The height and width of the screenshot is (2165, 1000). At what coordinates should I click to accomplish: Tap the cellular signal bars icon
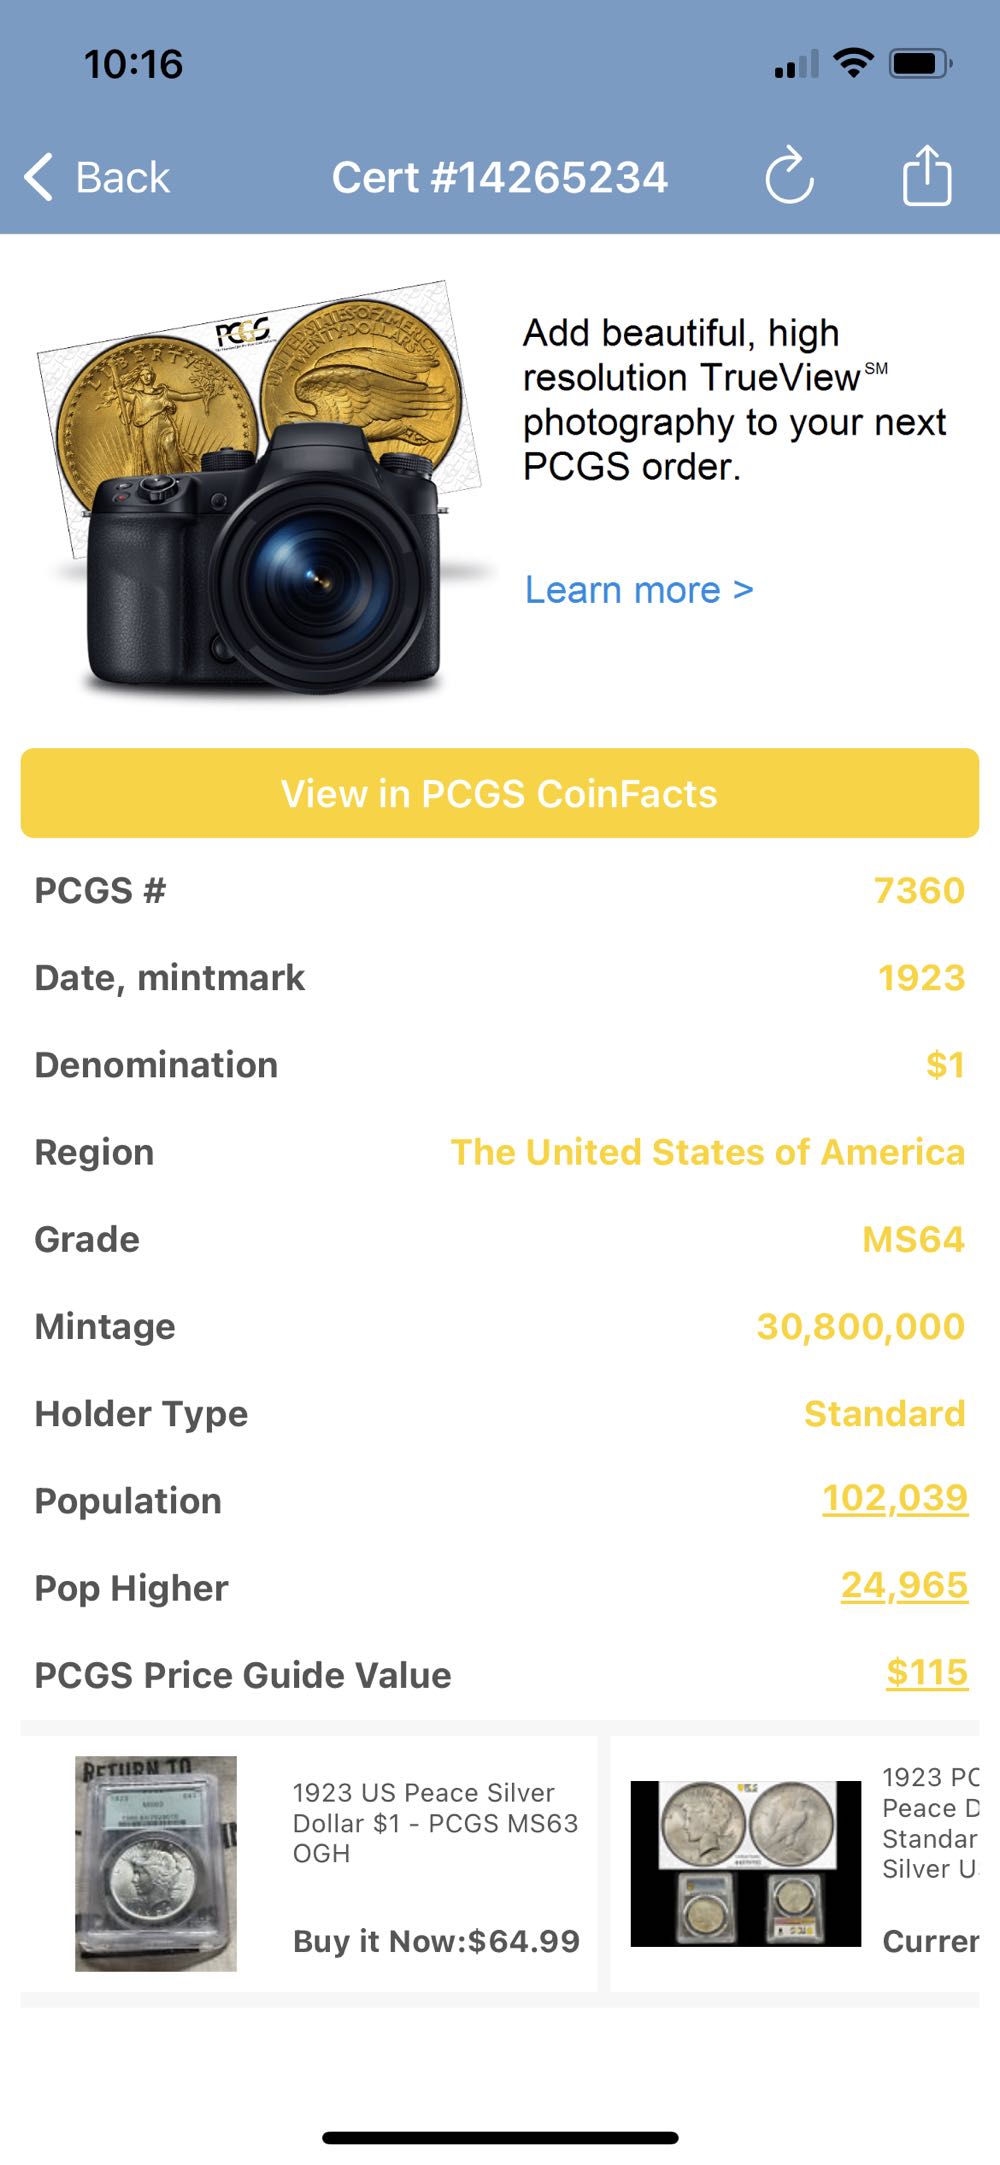(x=796, y=65)
